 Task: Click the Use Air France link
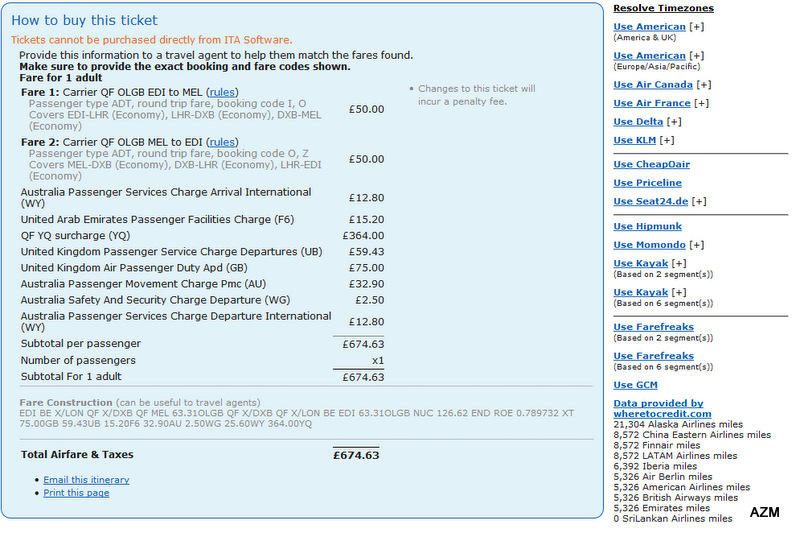pos(652,103)
